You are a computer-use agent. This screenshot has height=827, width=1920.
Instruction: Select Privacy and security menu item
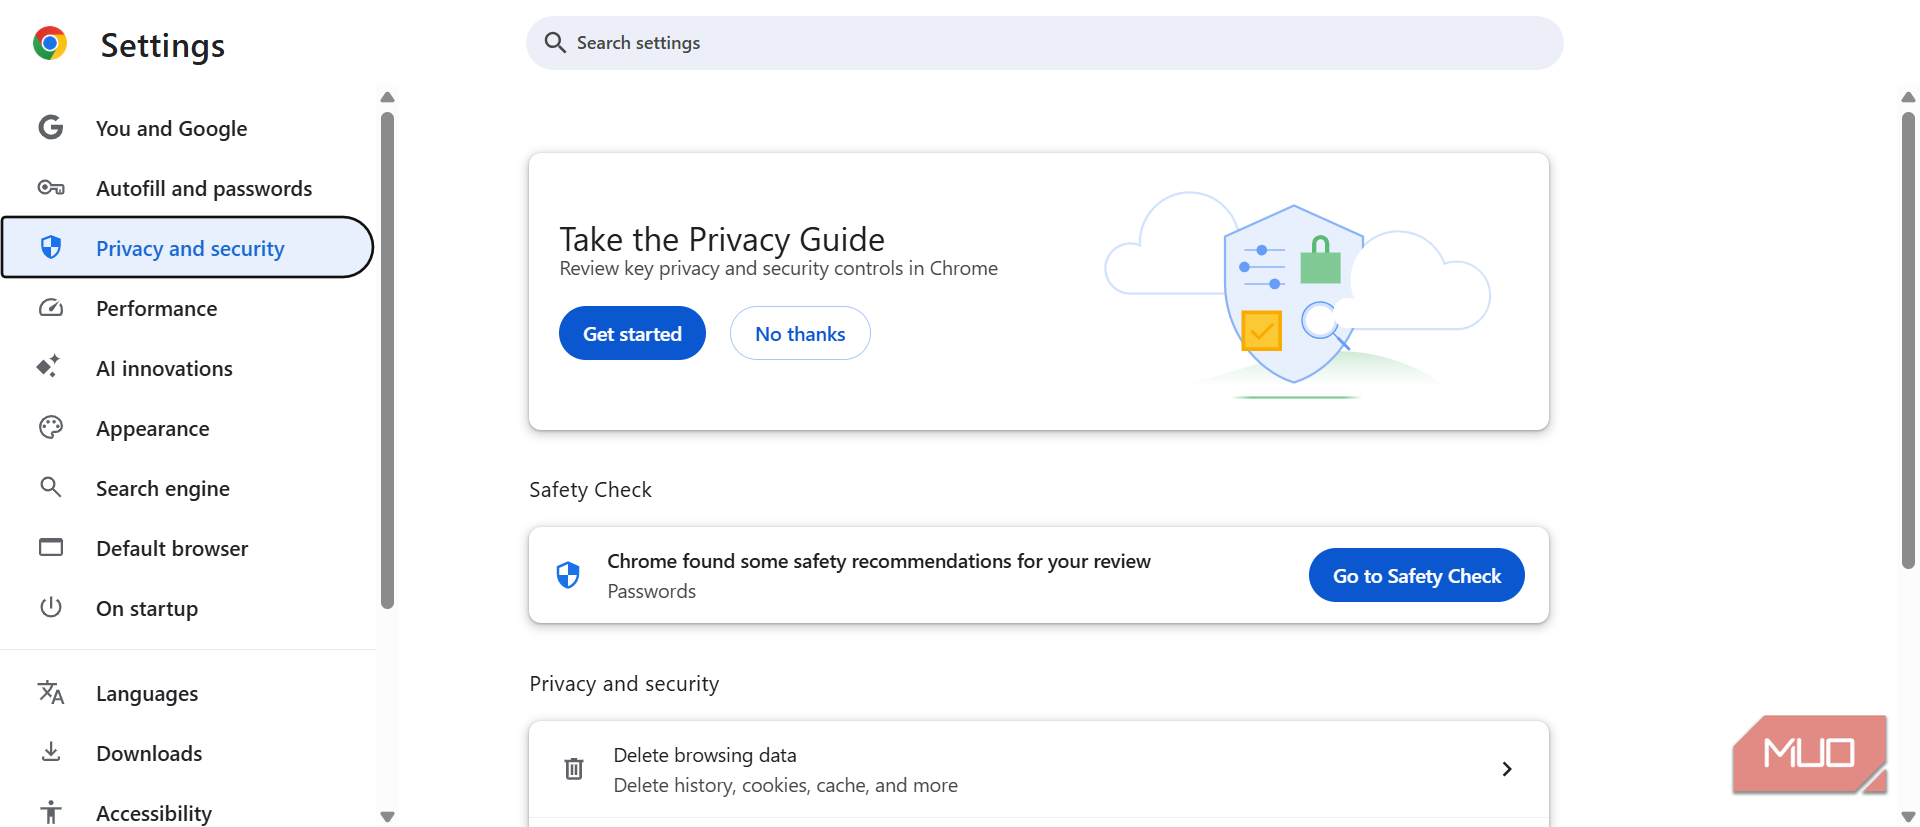point(189,248)
